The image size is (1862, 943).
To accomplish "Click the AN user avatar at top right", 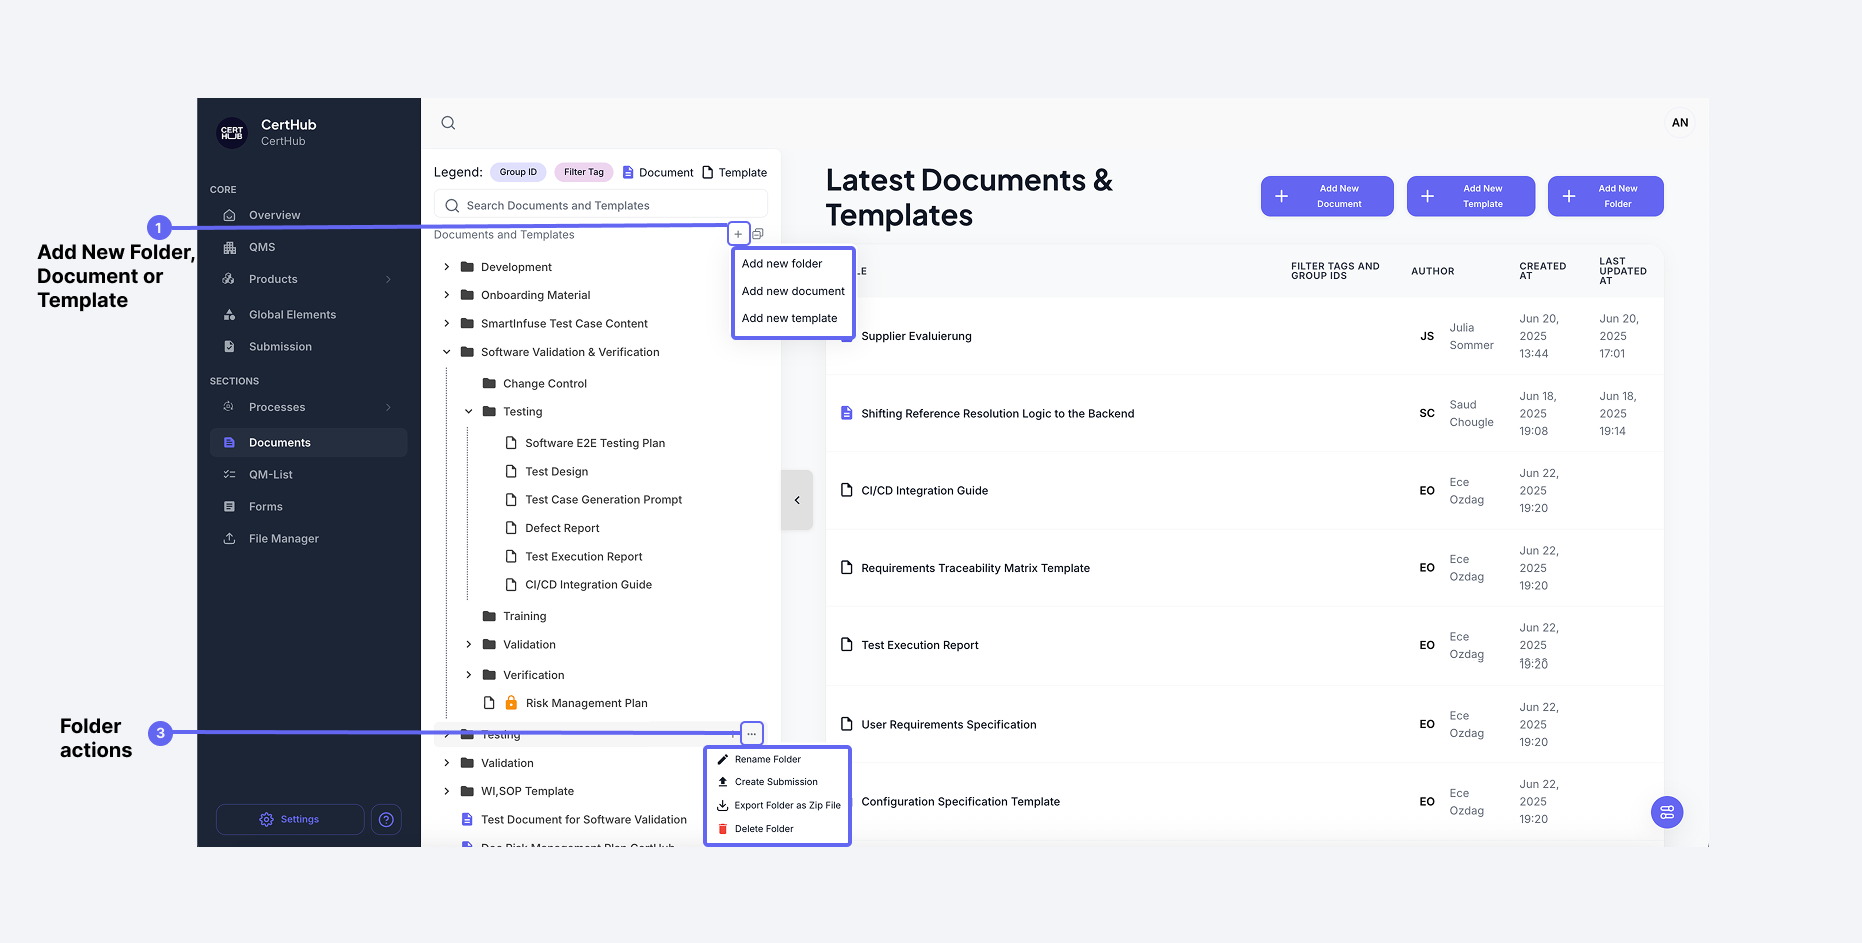I will click(1680, 122).
